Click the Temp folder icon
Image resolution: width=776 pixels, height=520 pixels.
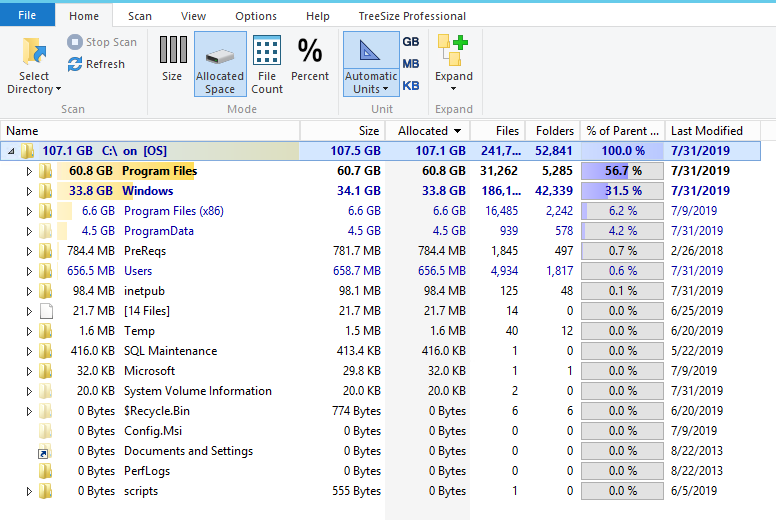tap(46, 331)
